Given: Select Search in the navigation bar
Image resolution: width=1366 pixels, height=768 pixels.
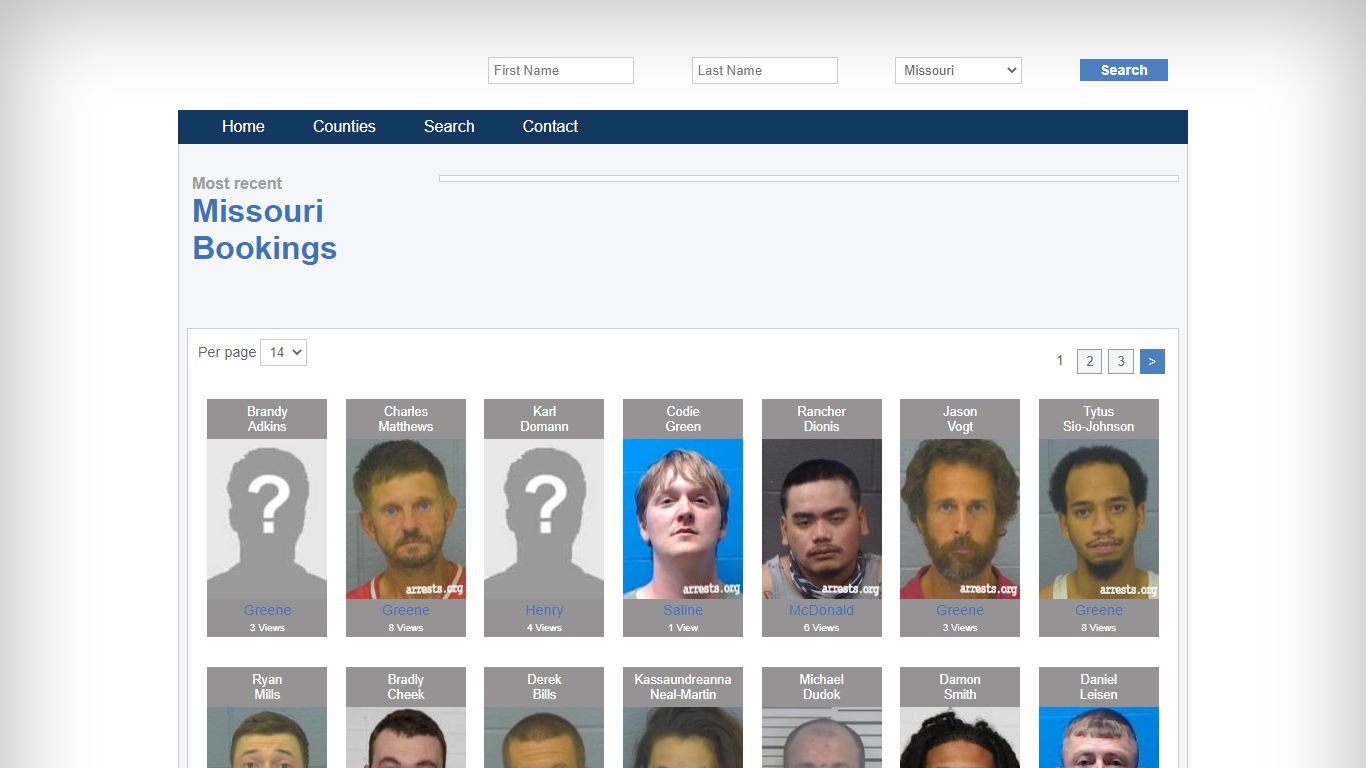Looking at the screenshot, I should pyautogui.click(x=449, y=126).
